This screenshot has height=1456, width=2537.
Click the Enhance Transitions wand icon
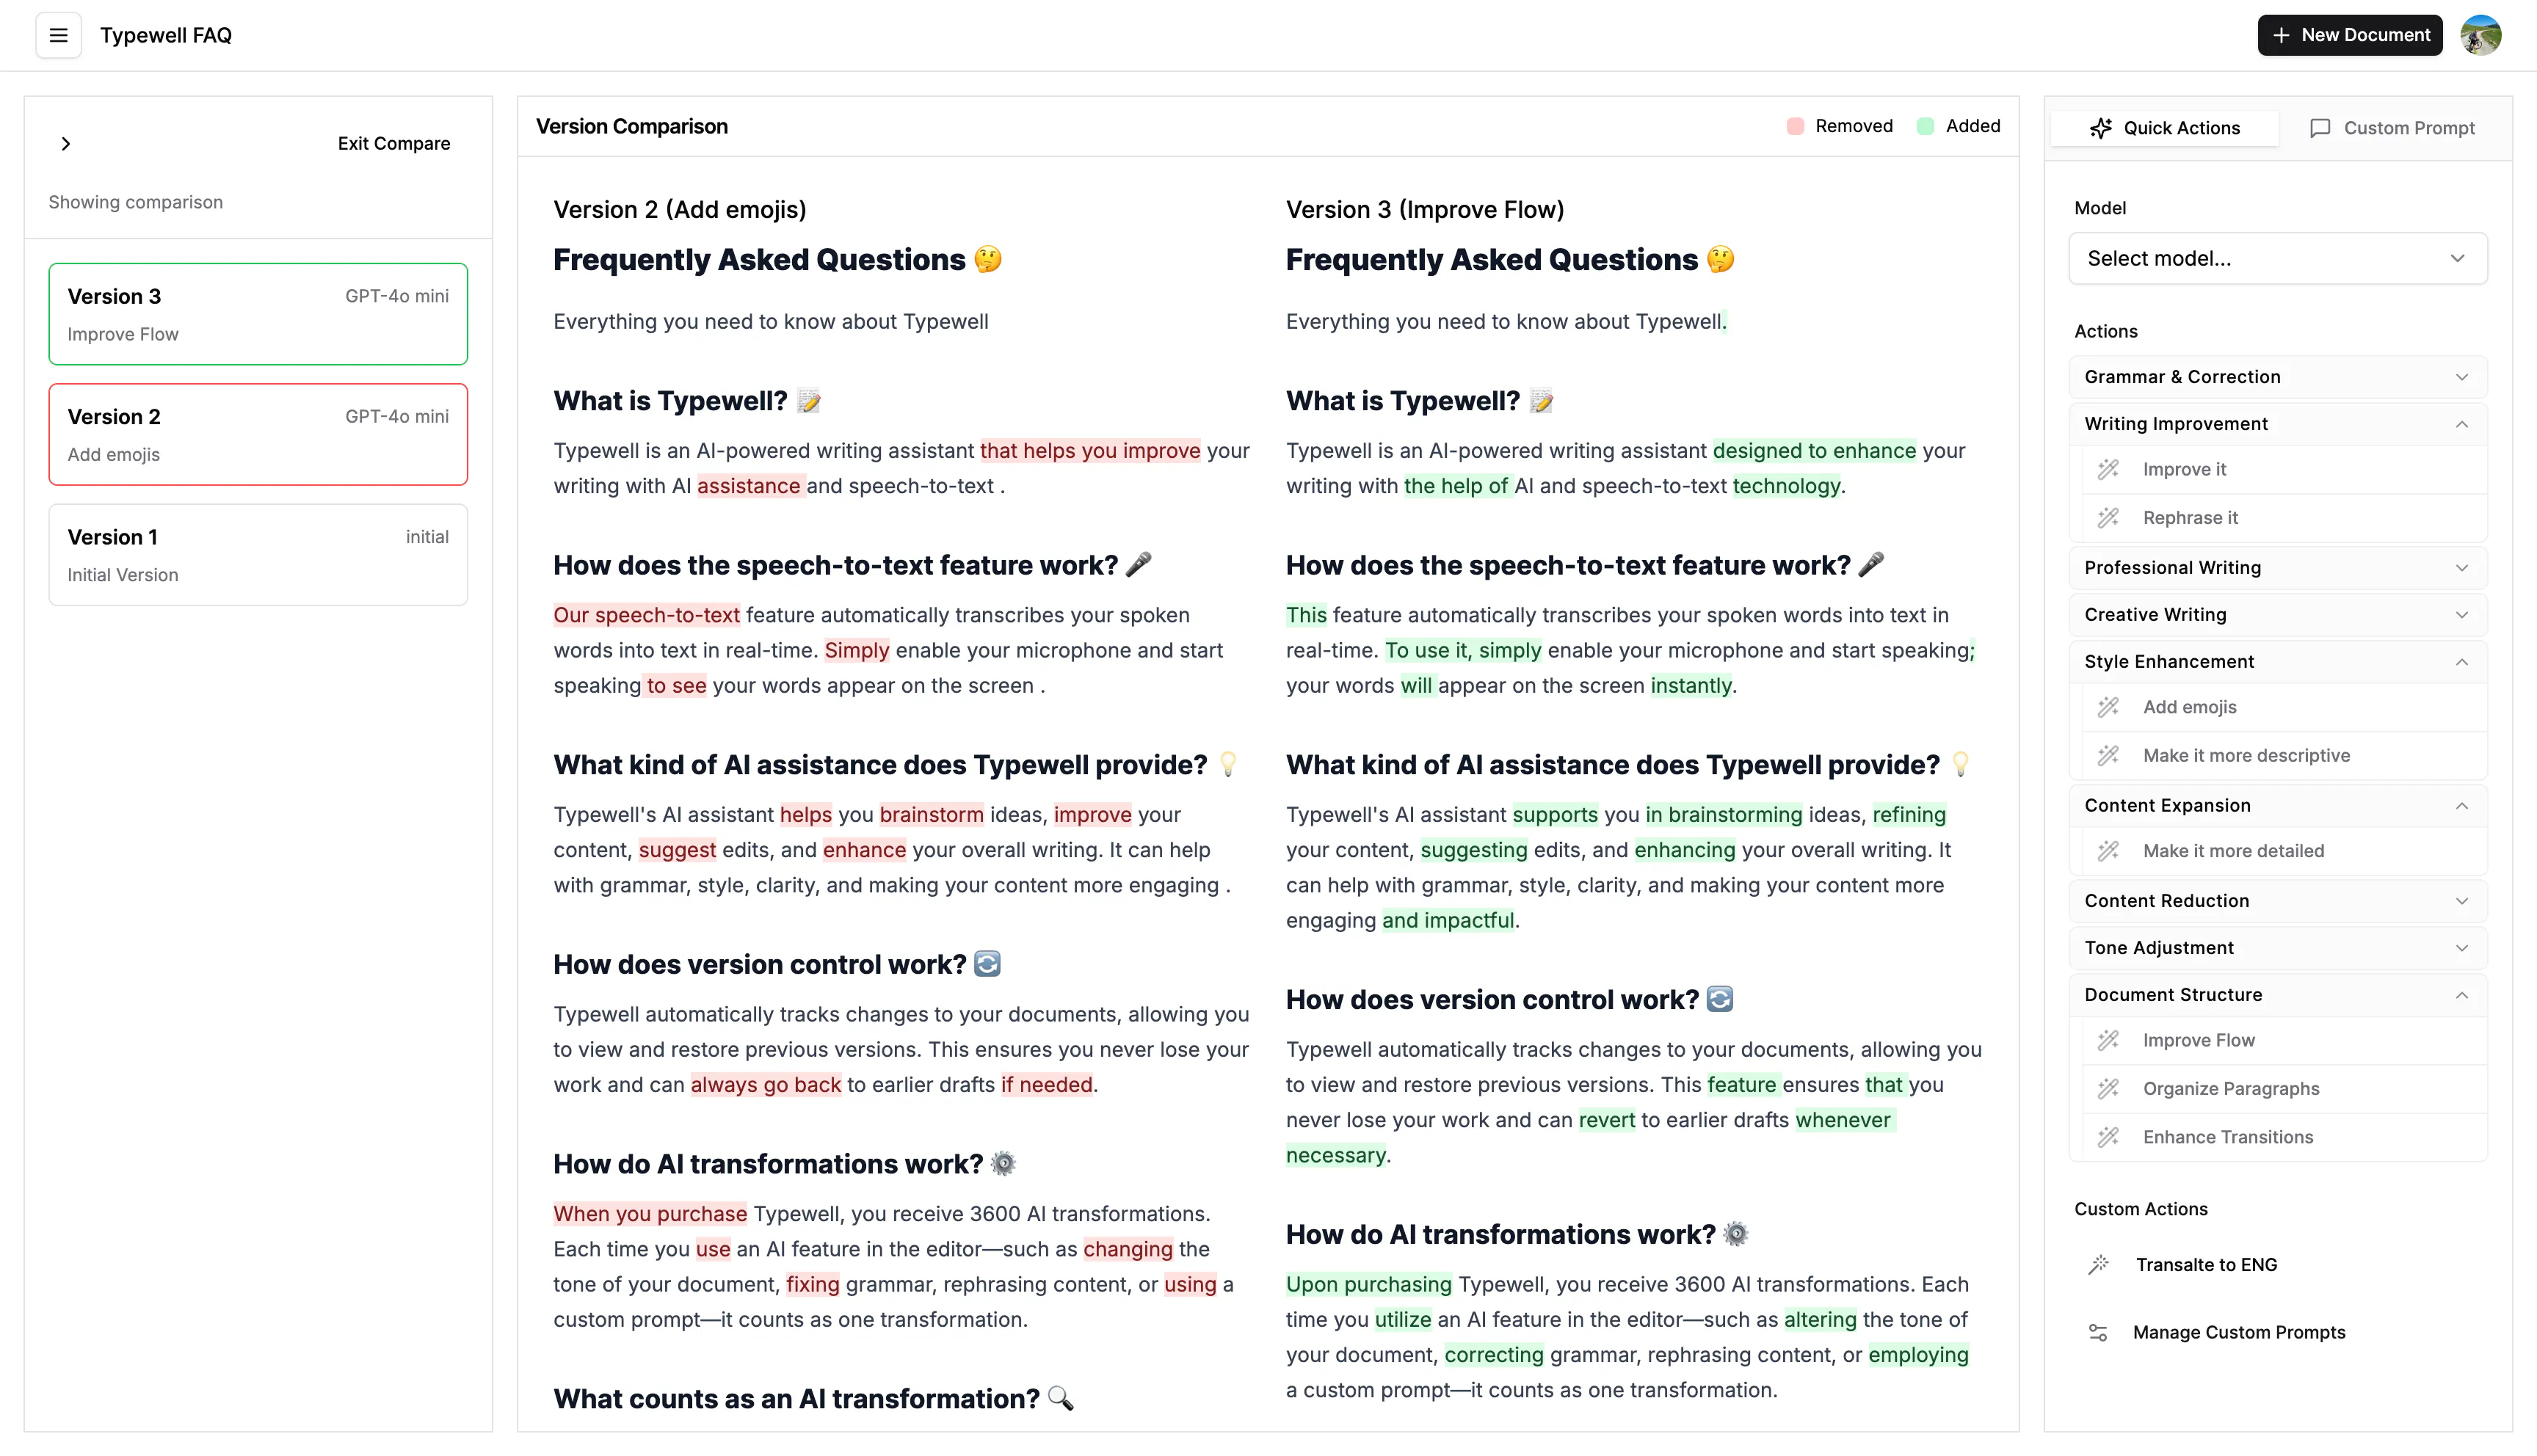(2108, 1137)
